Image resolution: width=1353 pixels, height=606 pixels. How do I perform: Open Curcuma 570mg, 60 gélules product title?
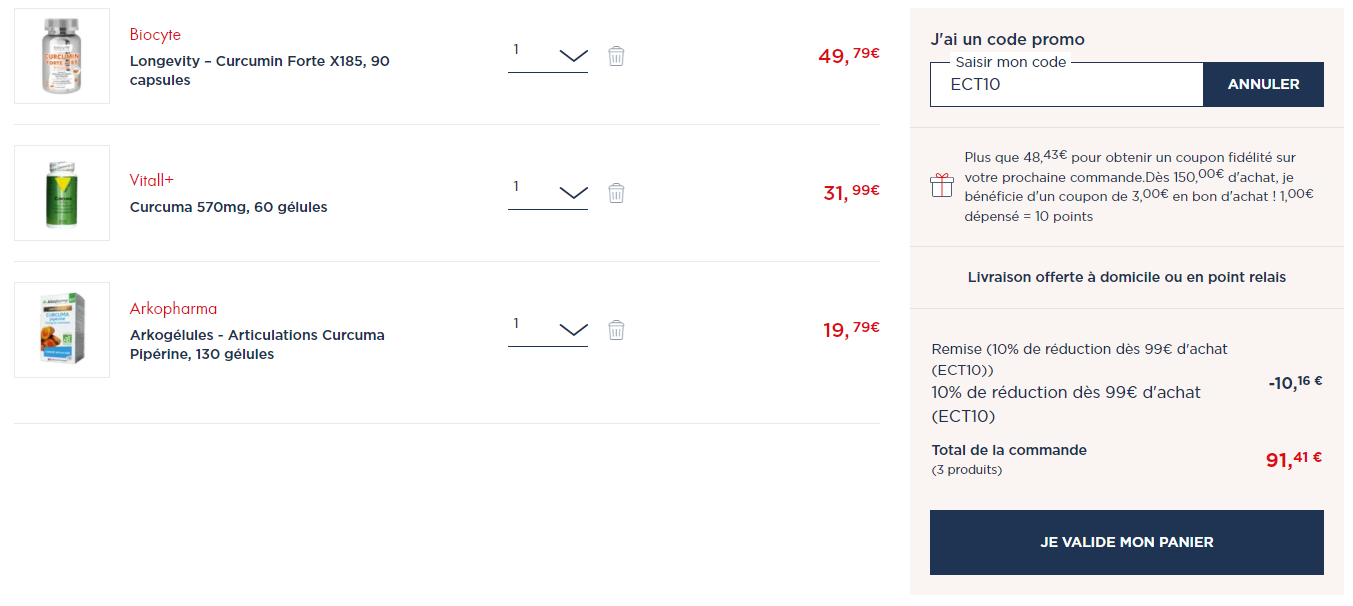[x=229, y=207]
